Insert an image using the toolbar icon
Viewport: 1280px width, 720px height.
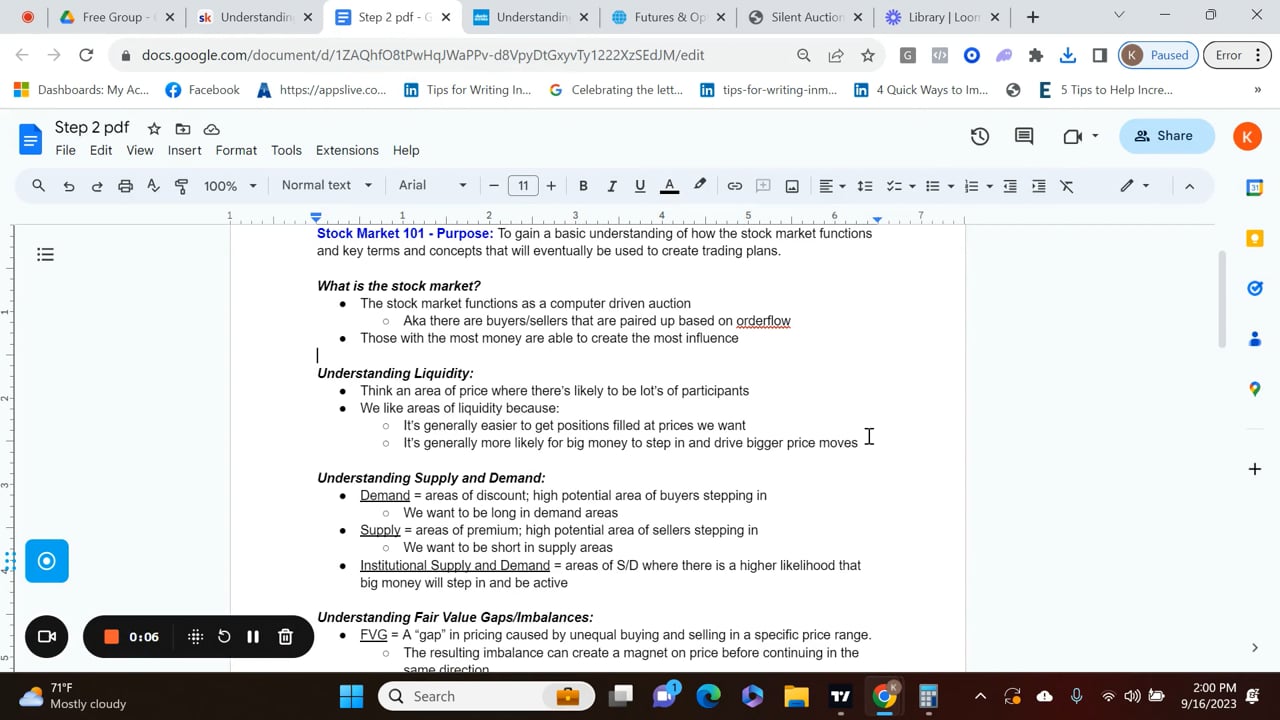click(x=791, y=185)
